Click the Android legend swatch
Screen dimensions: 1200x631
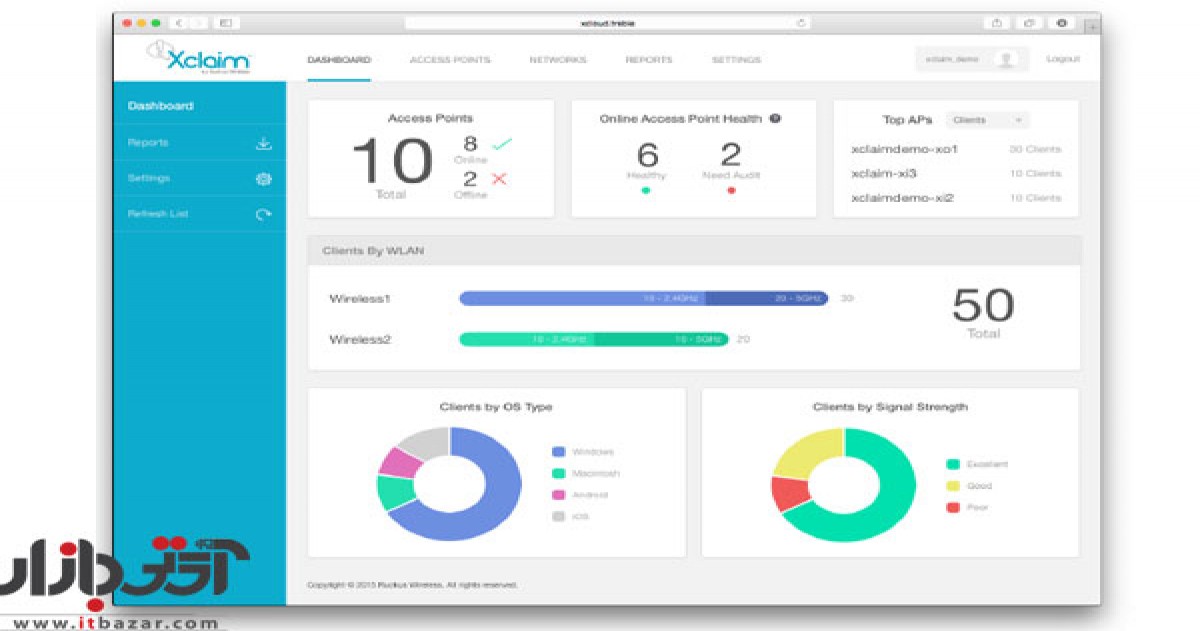[559, 495]
